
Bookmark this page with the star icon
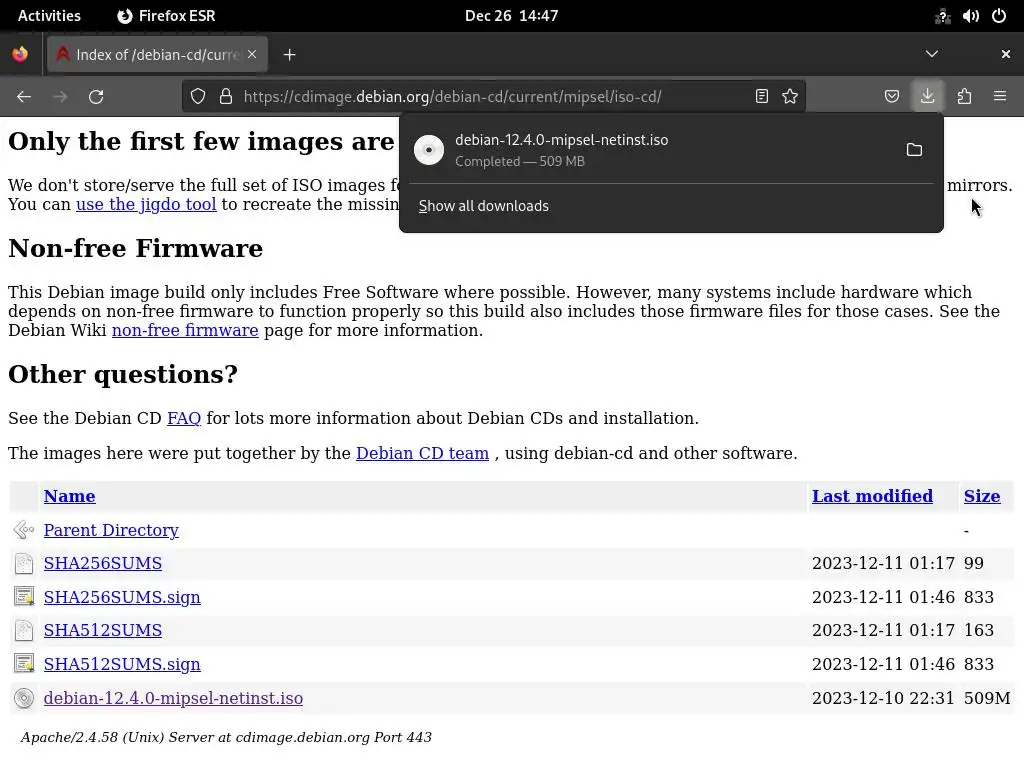(790, 97)
